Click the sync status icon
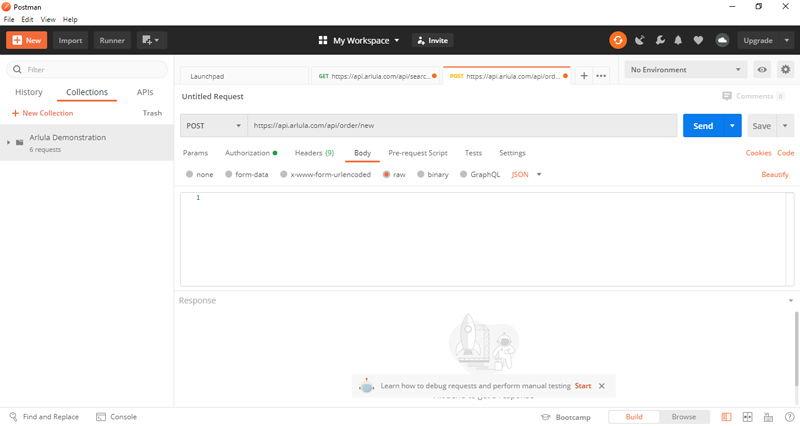Viewport: 800px width, 426px height. point(618,40)
